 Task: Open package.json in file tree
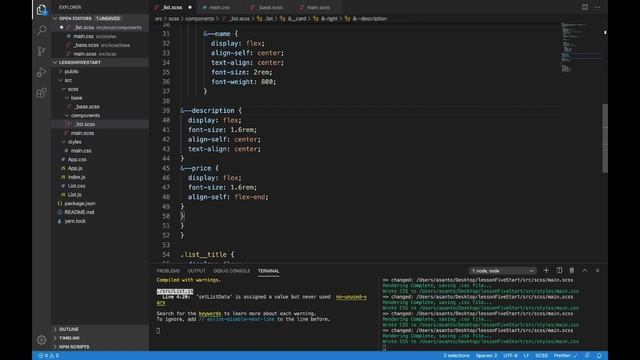pyautogui.click(x=80, y=203)
